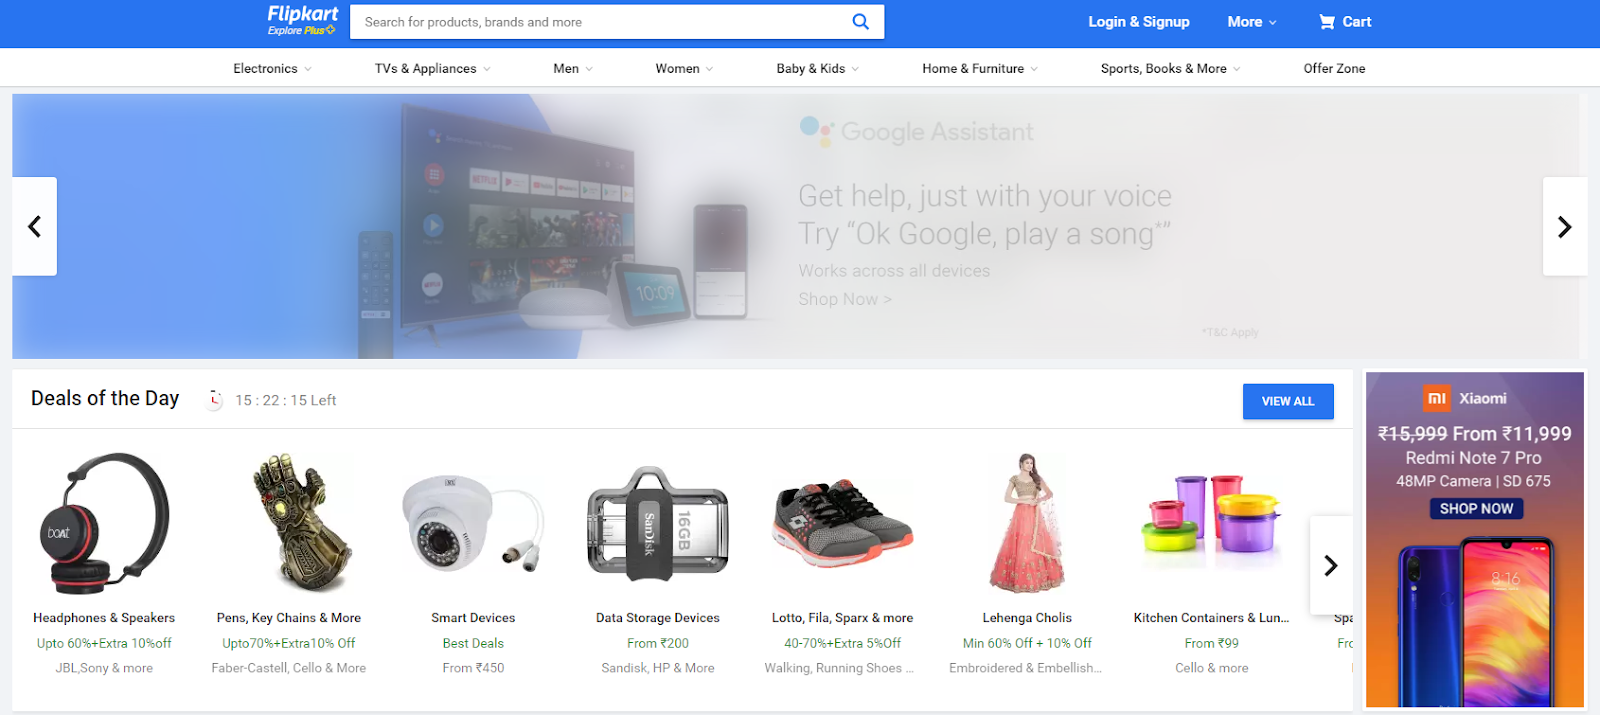Click 'Sandisk, HP & More' text

[658, 668]
